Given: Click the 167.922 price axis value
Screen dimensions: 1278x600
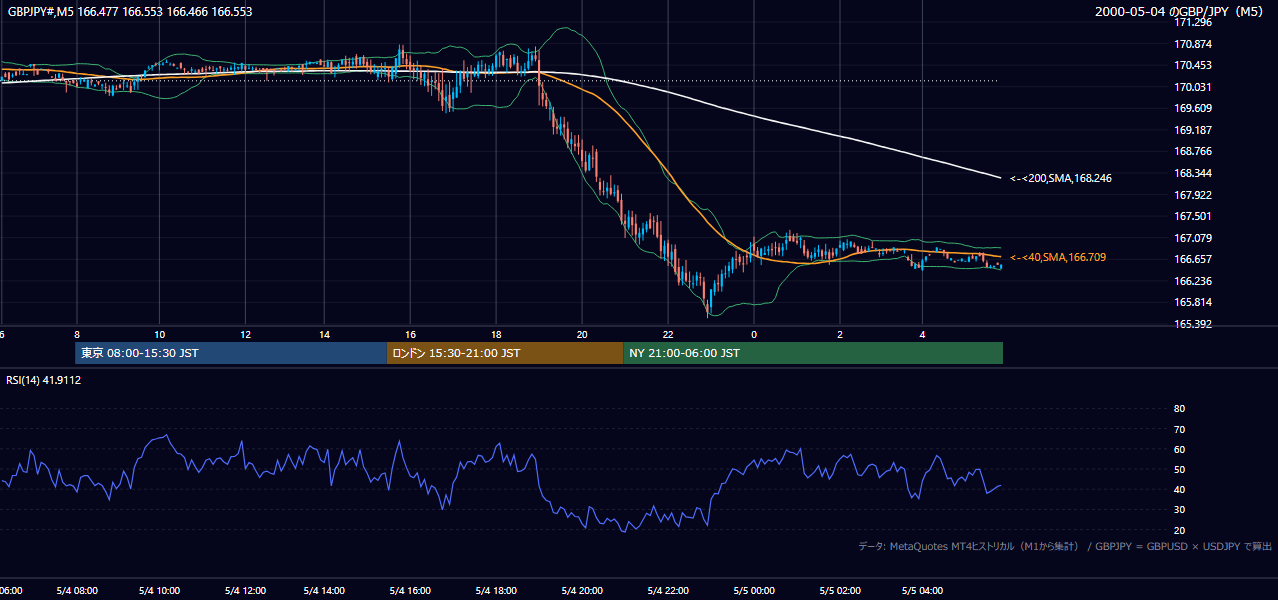Looking at the screenshot, I should click(1193, 195).
